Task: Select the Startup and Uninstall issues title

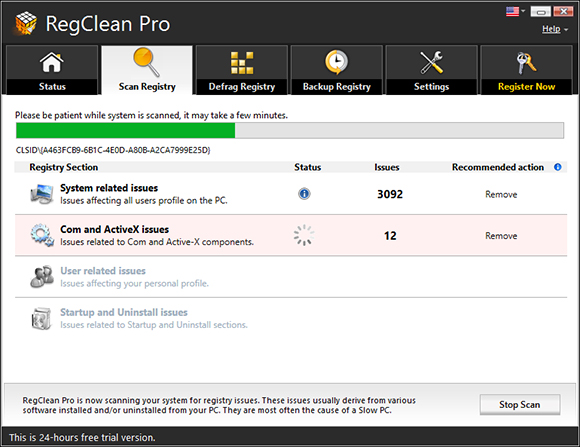Action: (x=124, y=312)
